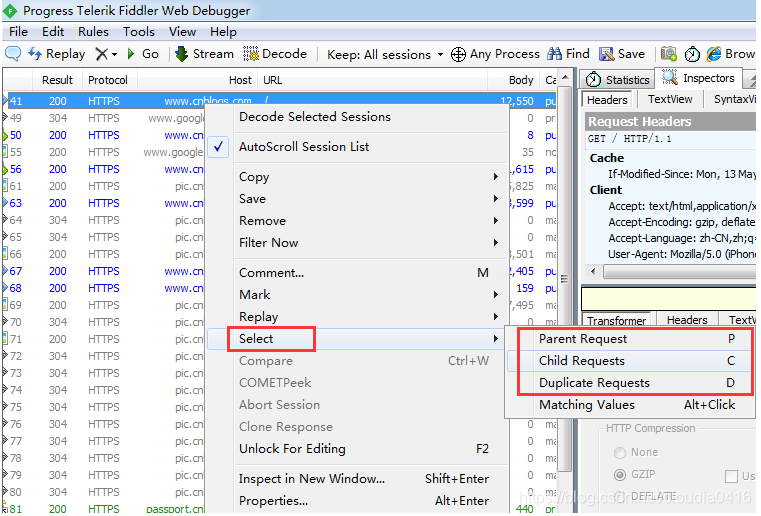
Task: Toggle the Decode toolbar button
Action: coord(275,54)
